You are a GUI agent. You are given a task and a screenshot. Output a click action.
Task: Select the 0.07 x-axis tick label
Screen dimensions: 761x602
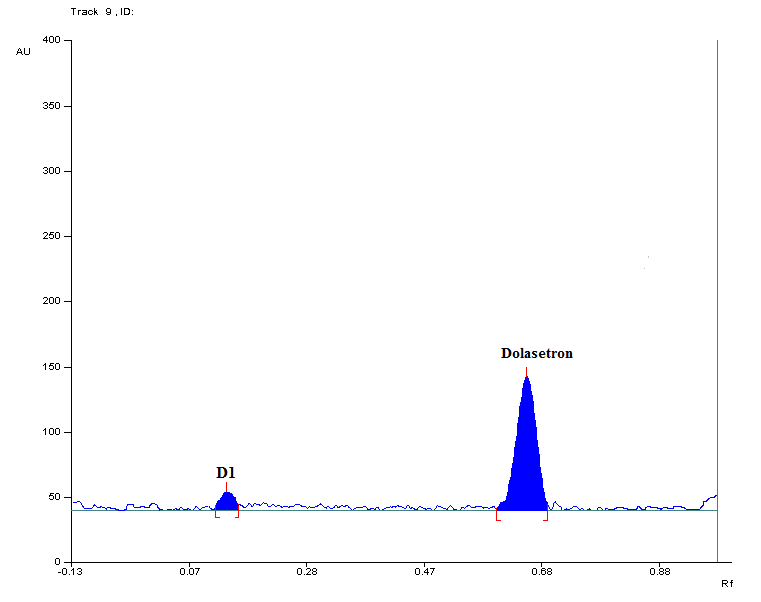coord(189,573)
